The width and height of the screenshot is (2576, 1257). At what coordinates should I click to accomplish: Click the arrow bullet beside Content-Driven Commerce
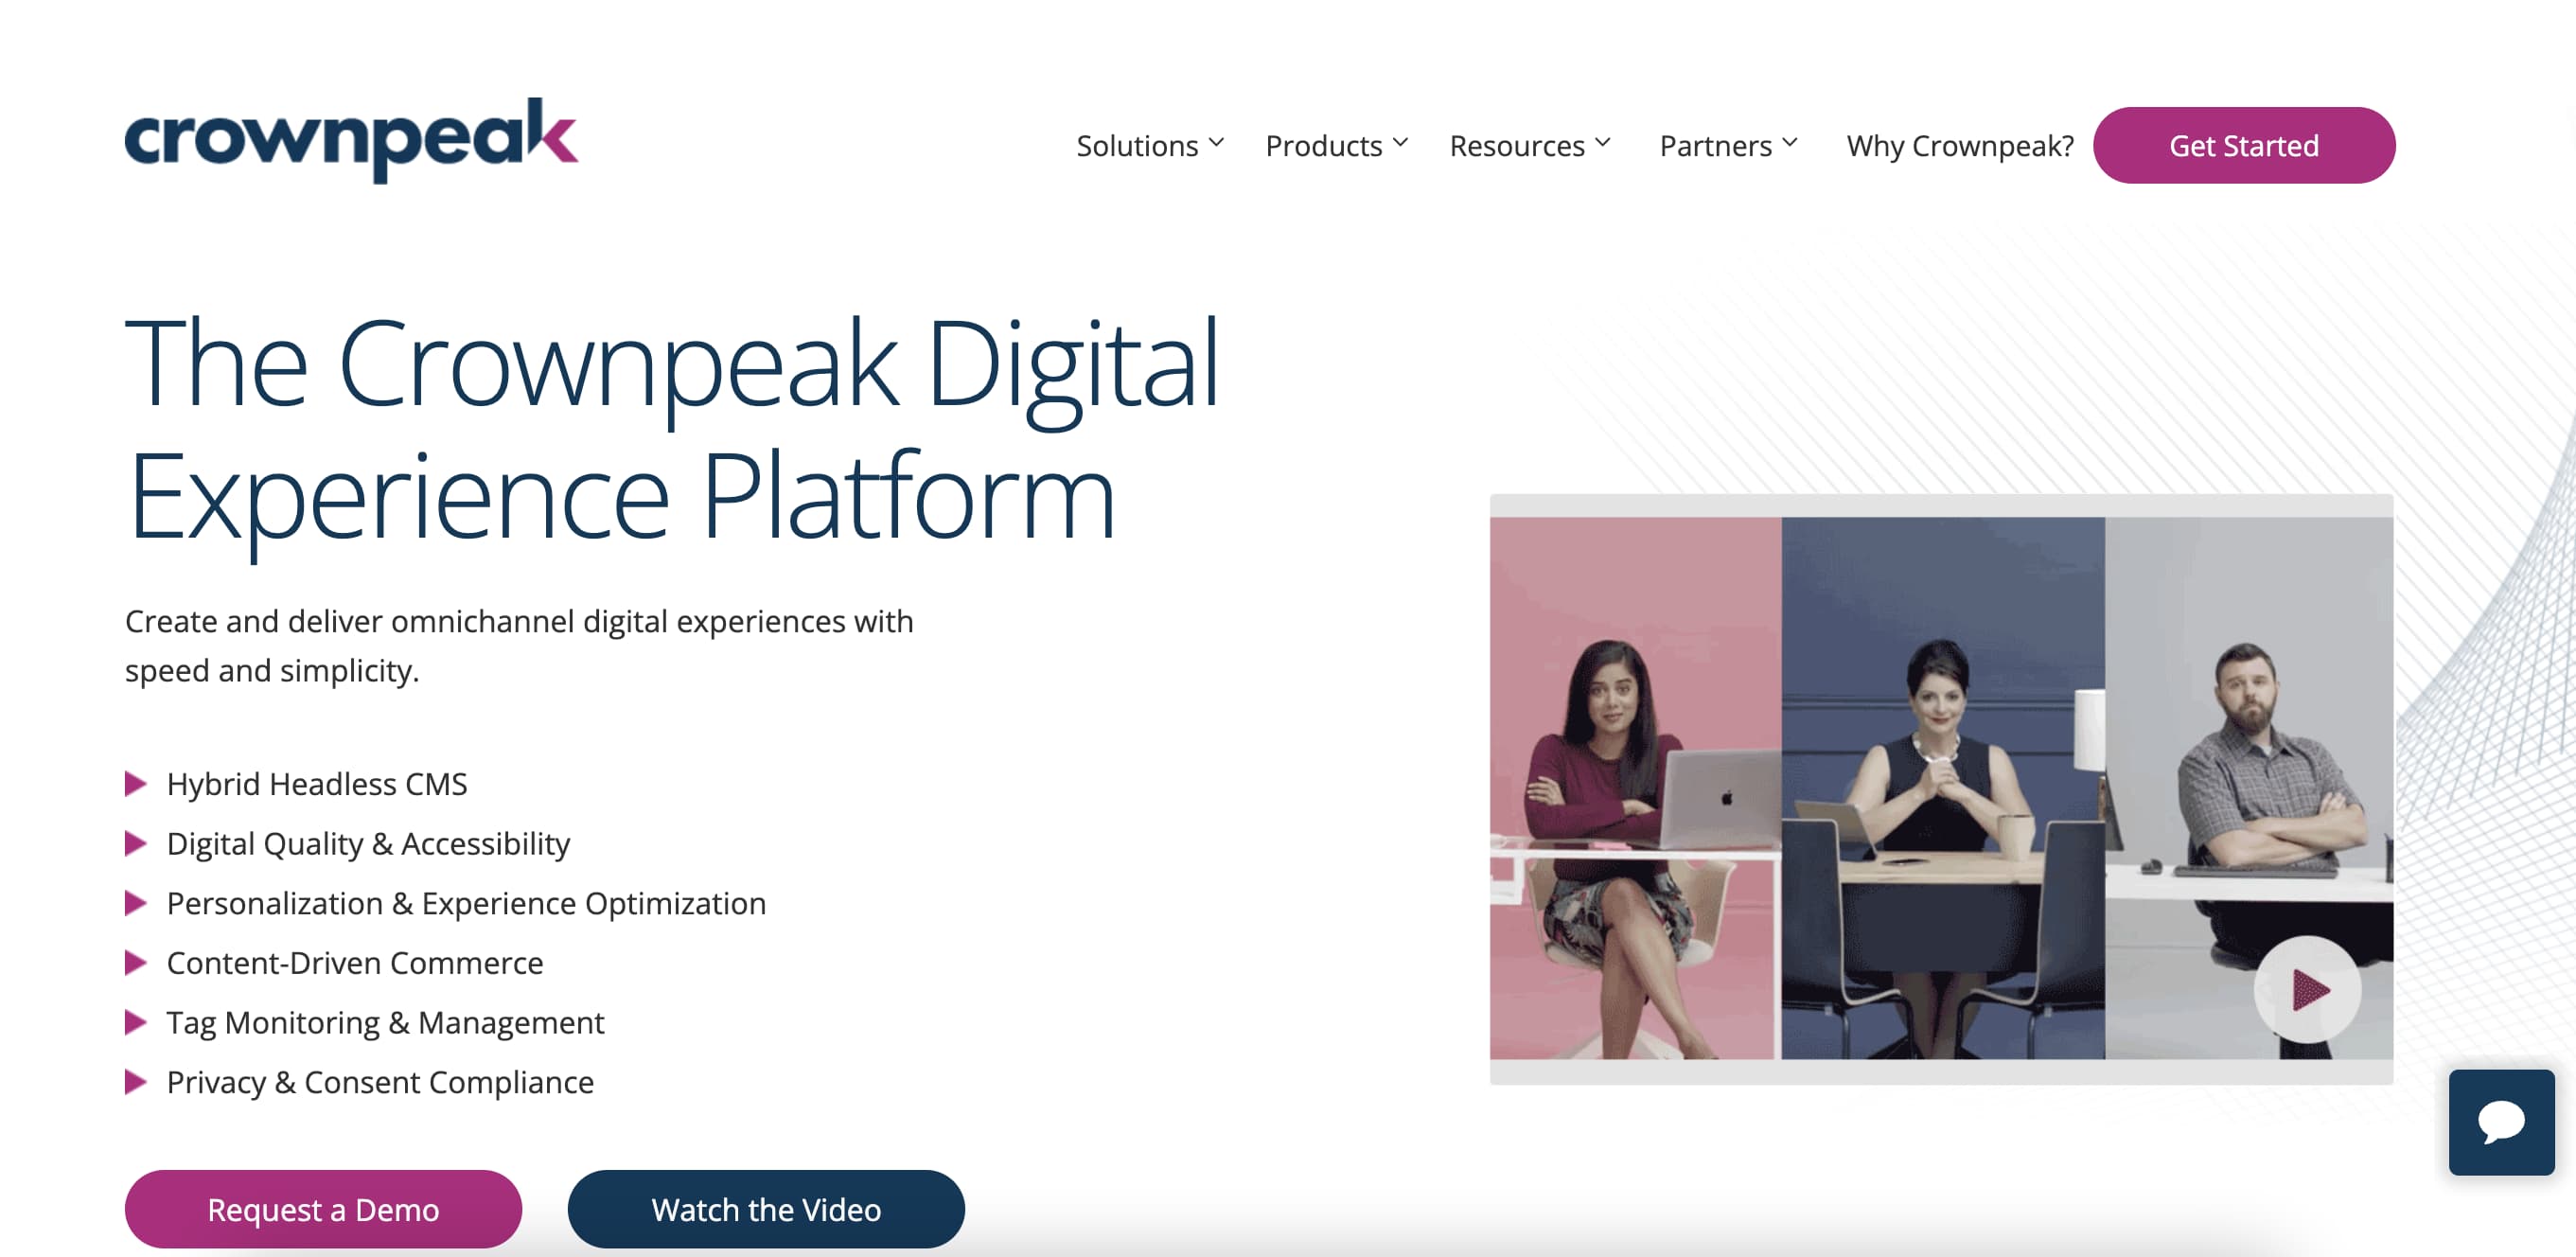[x=135, y=963]
